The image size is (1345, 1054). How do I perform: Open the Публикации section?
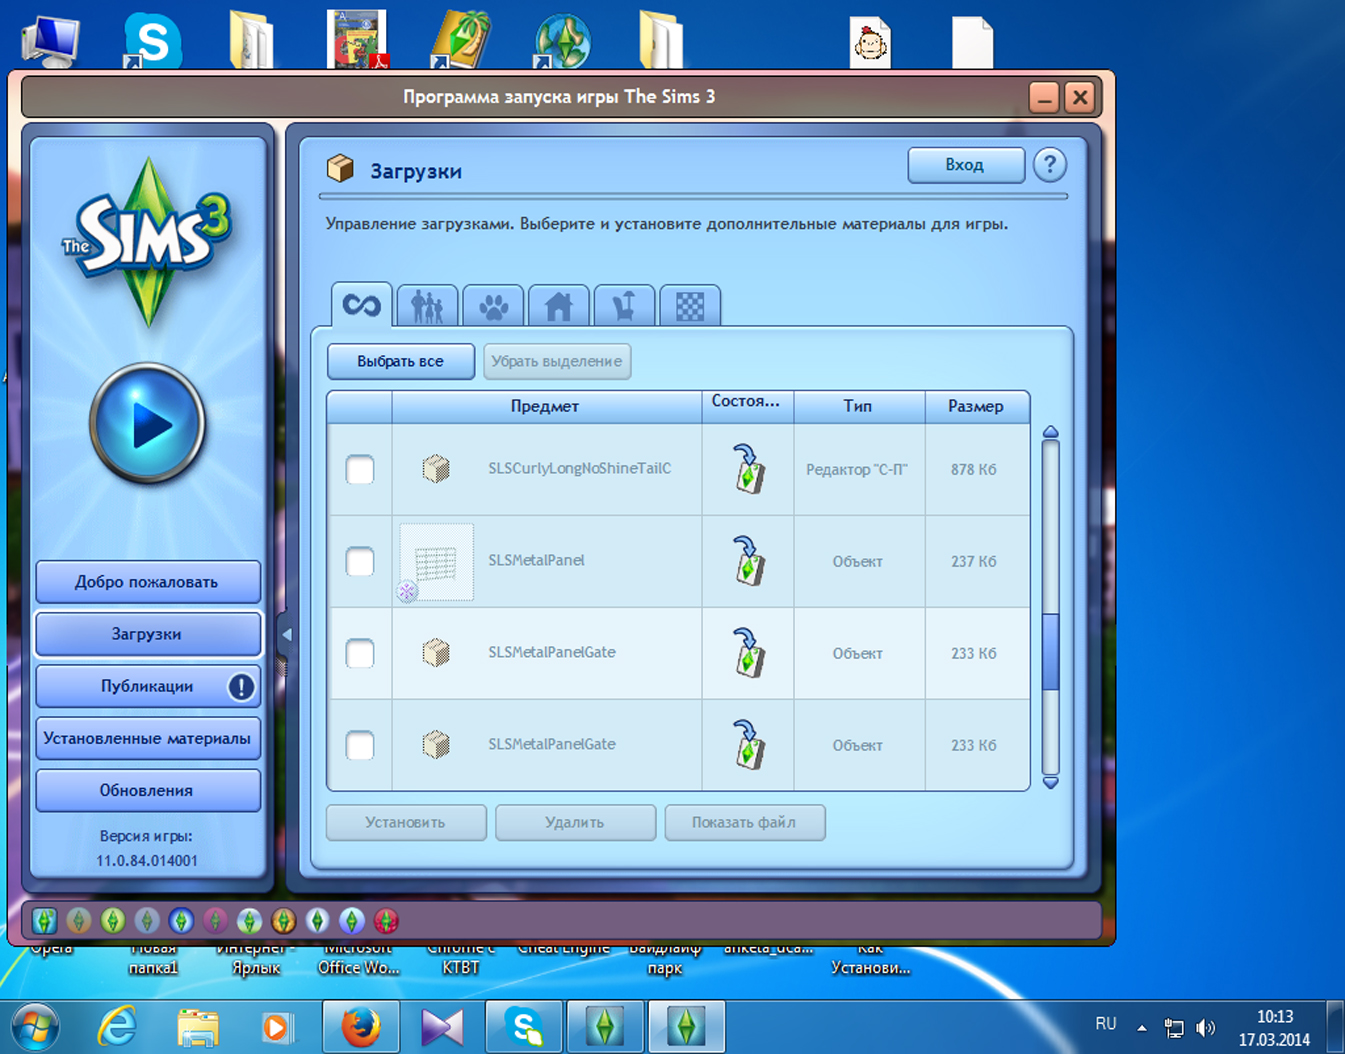pyautogui.click(x=148, y=686)
